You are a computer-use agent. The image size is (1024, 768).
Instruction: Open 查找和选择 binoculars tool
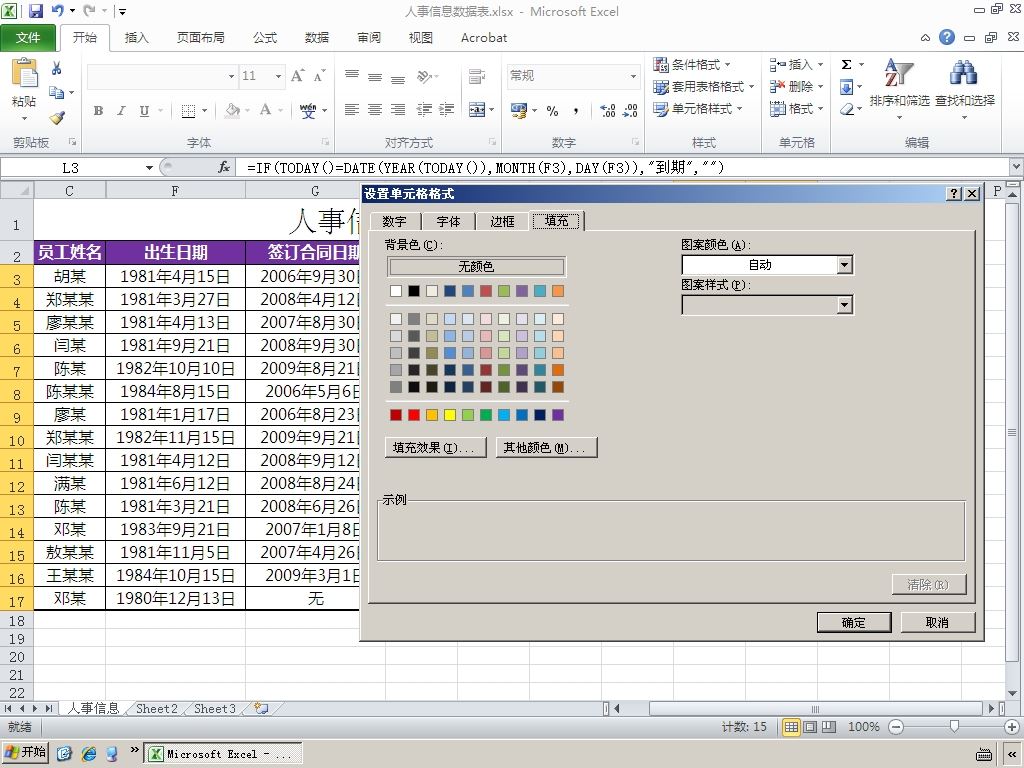(x=965, y=88)
